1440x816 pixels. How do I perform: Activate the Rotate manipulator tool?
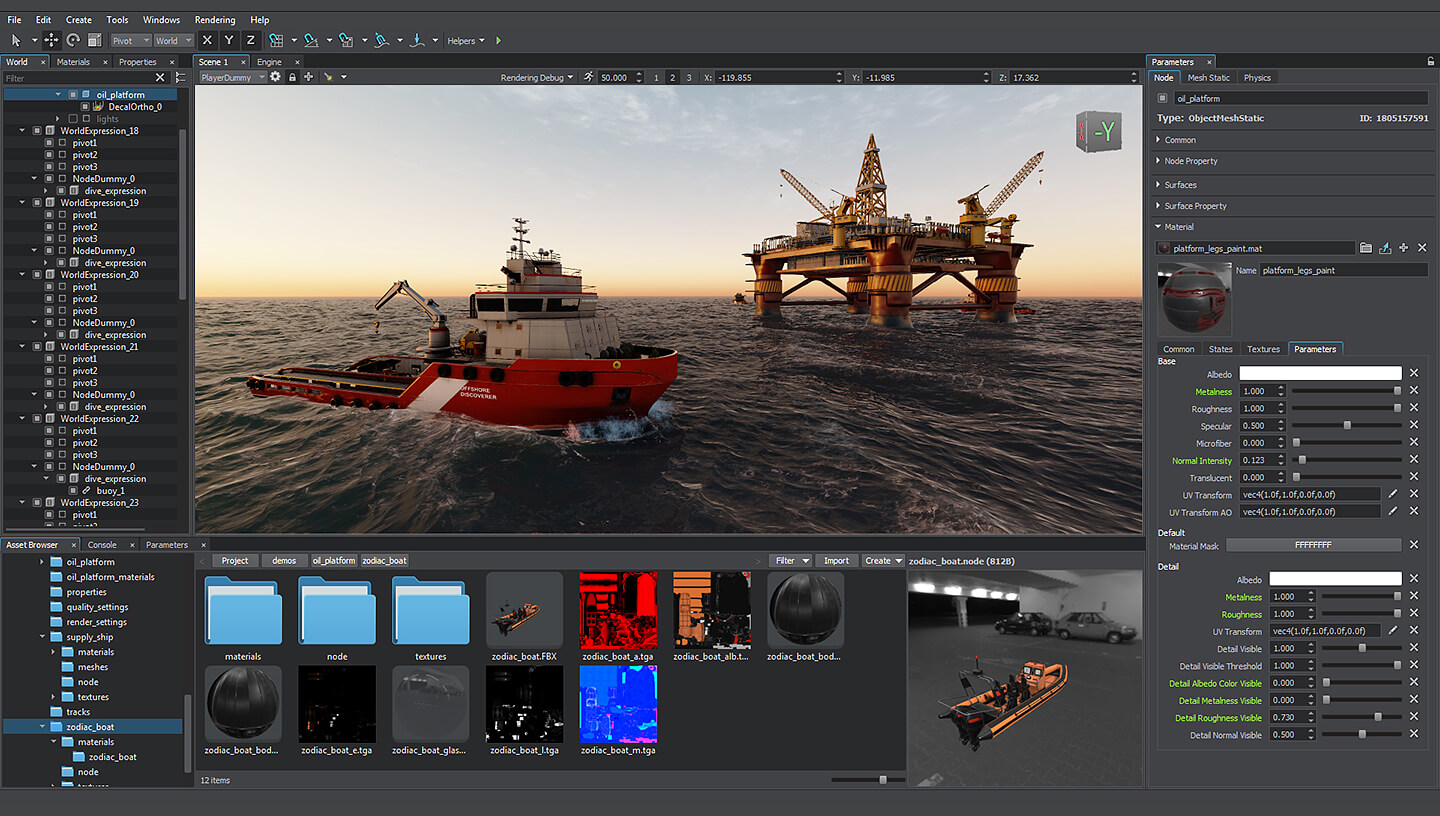tap(73, 40)
